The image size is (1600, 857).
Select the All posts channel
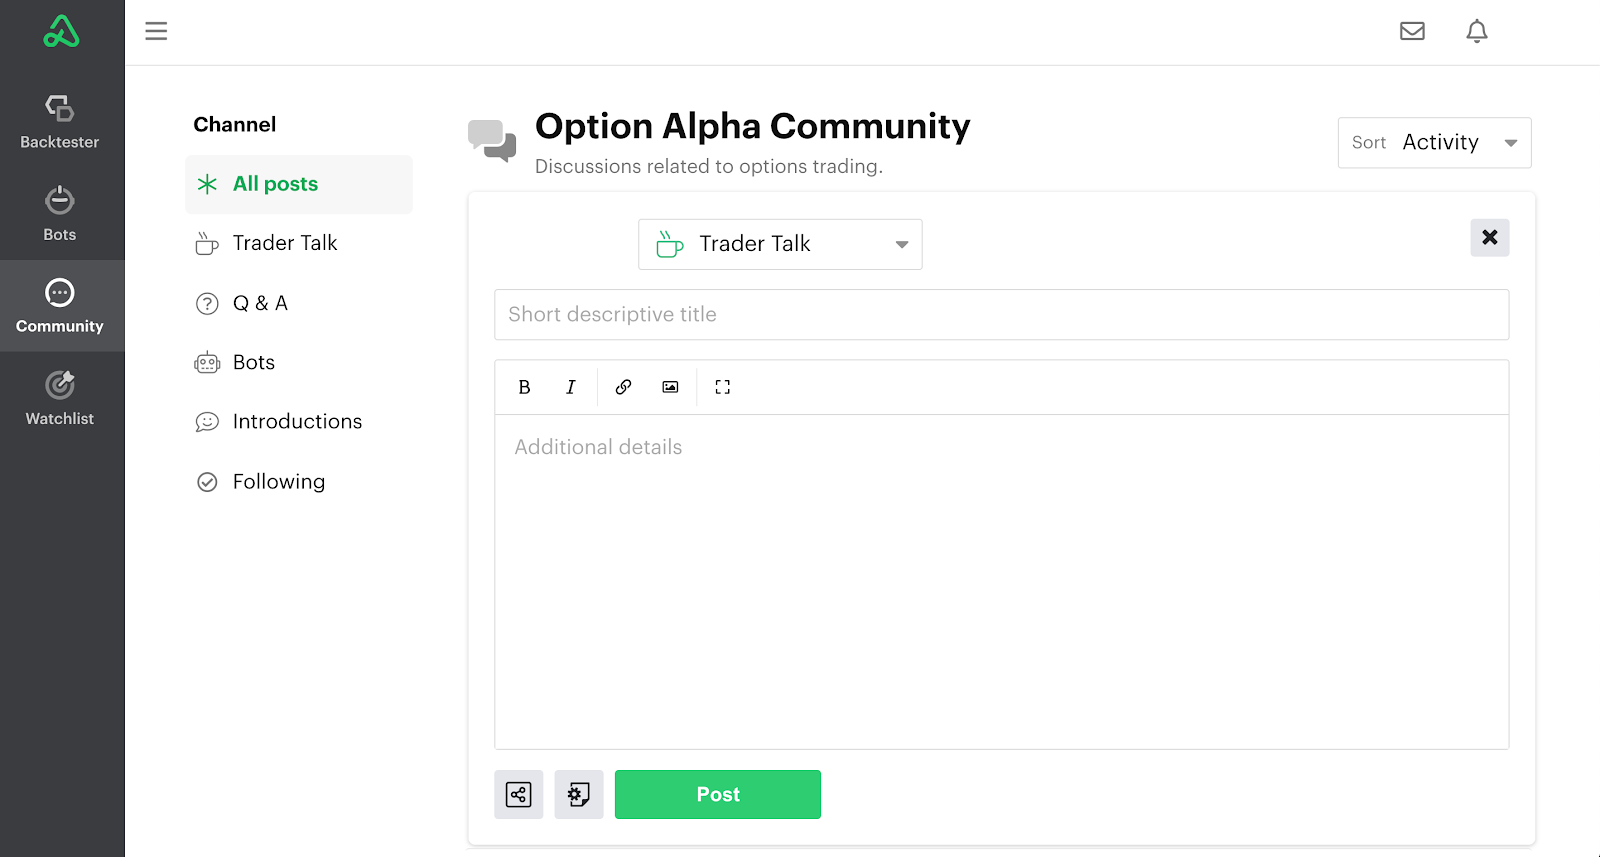pyautogui.click(x=299, y=184)
